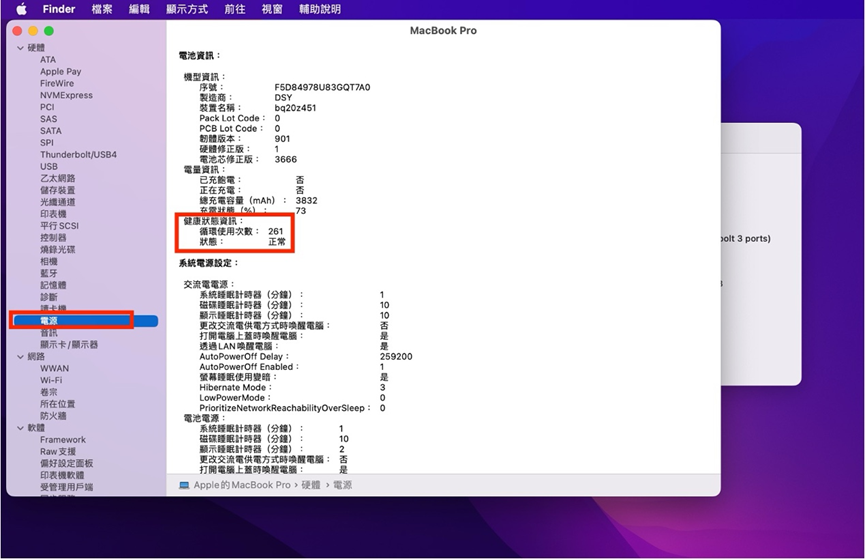
Task: Collapse the 軟體 section in sidebar
Action: (20, 428)
